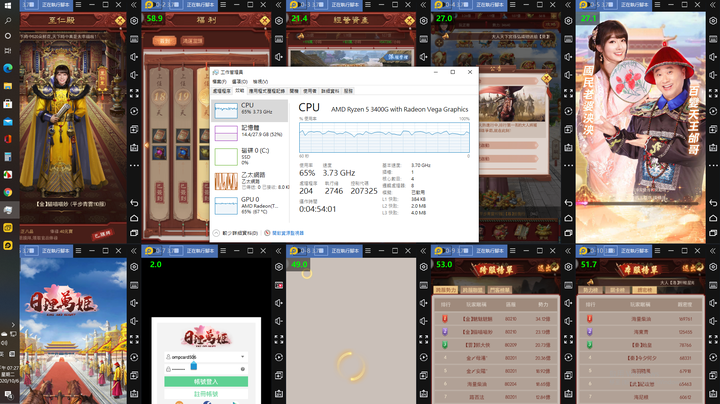Select 跨服勢力 tab in the 0-9 ranking window
The image size is (720, 404).
[446, 290]
